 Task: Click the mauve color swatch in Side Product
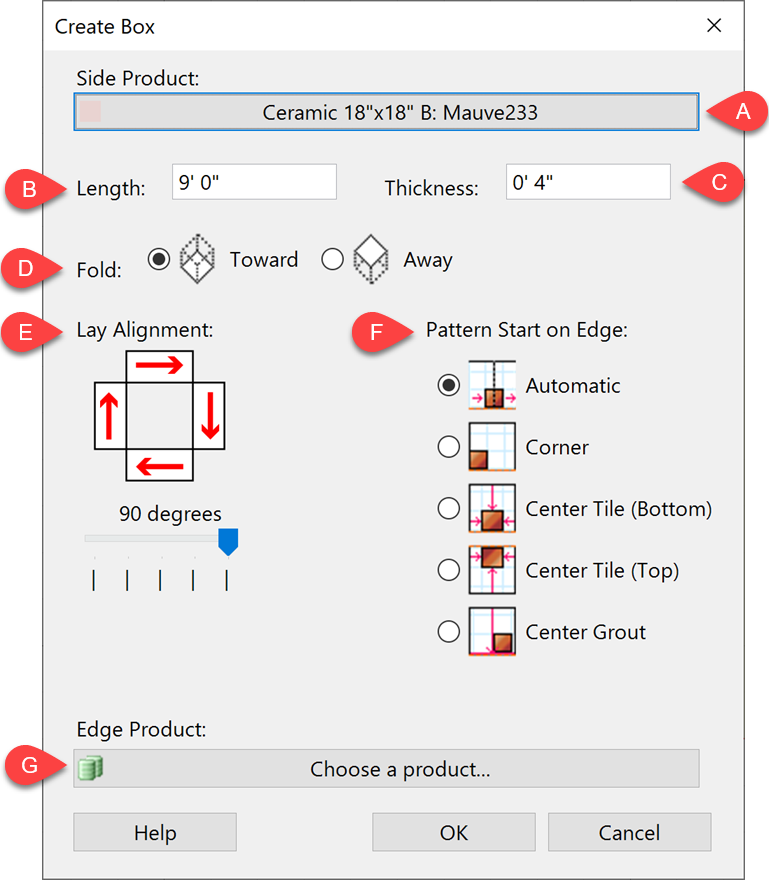pyautogui.click(x=90, y=112)
